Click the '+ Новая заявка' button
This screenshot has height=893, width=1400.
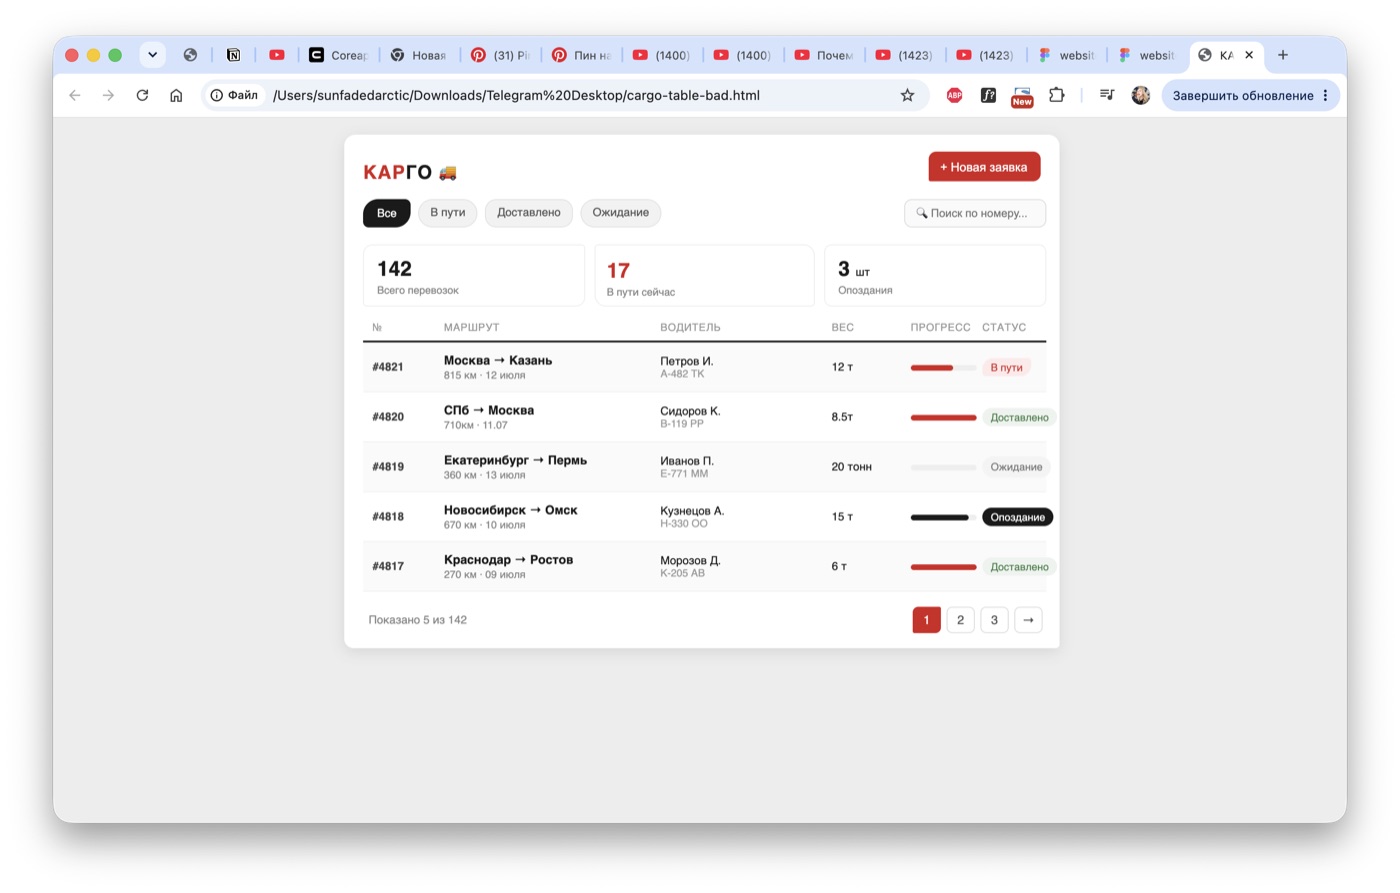tap(984, 167)
